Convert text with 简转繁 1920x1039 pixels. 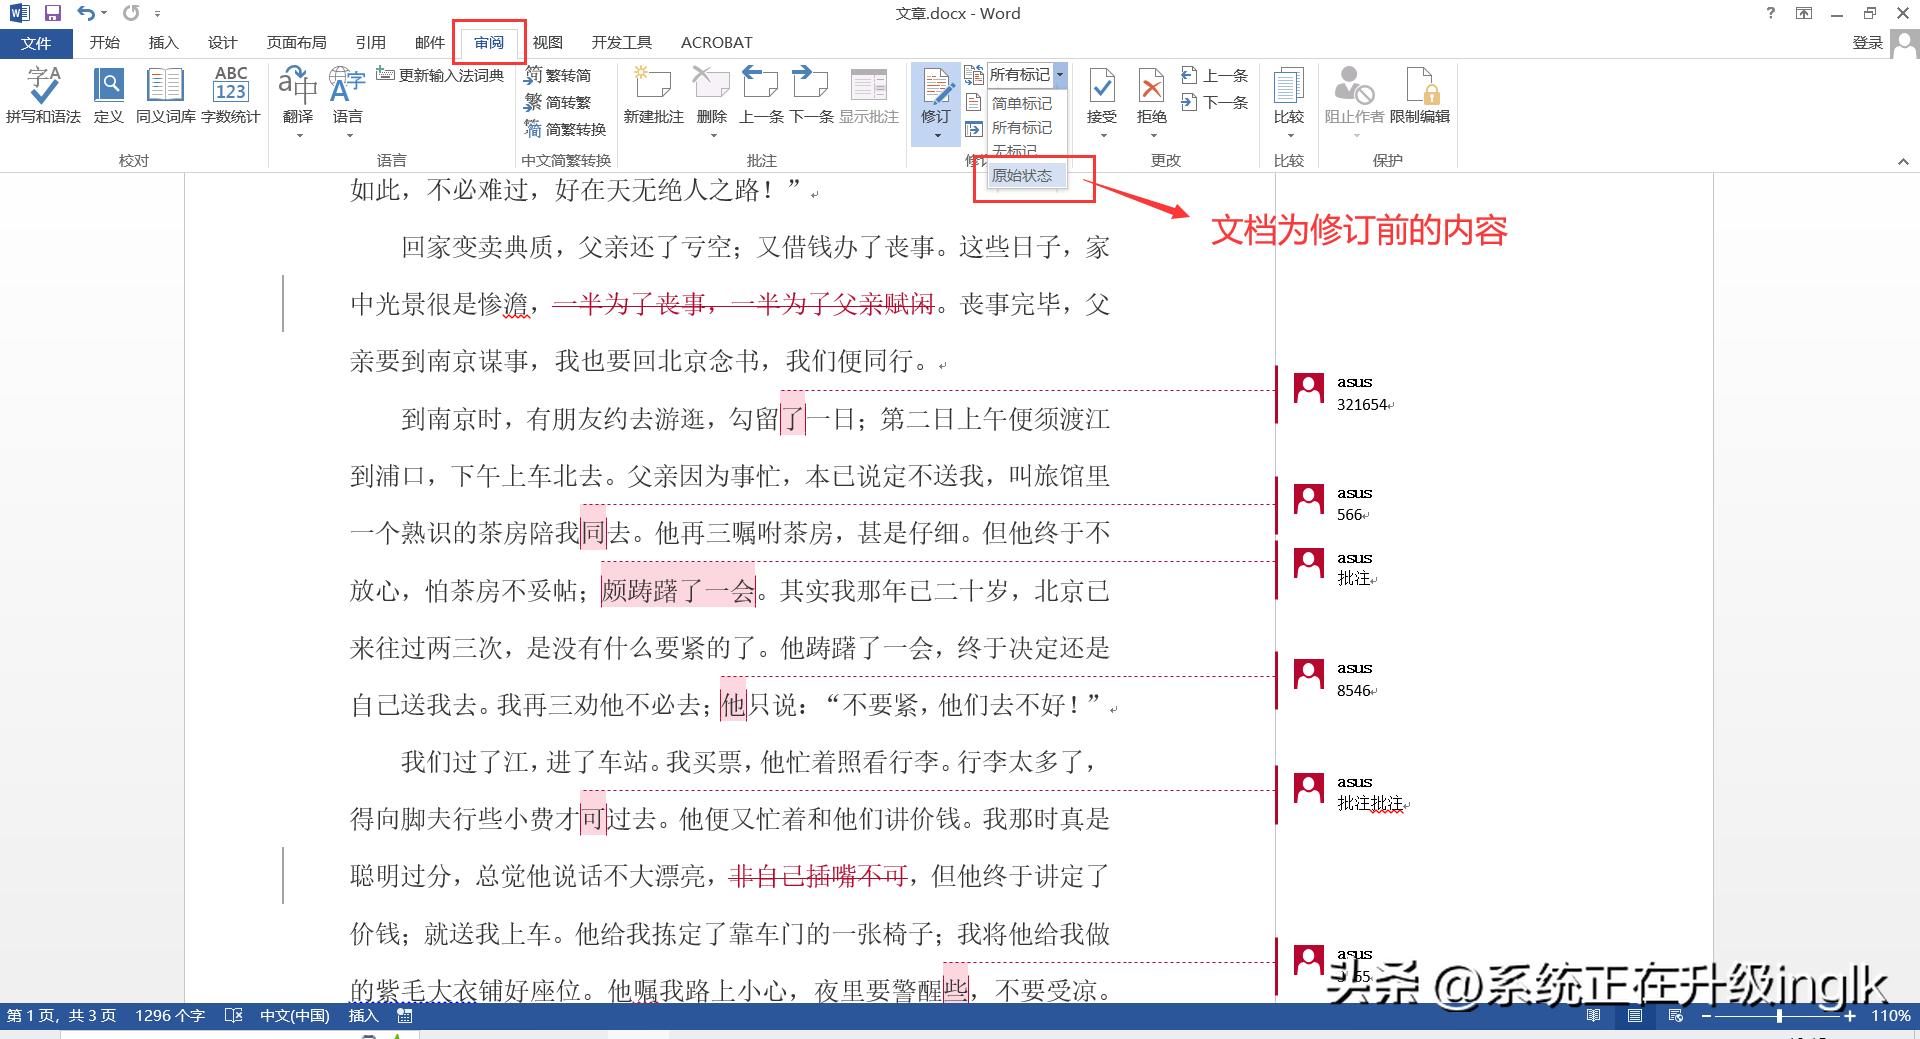(558, 102)
